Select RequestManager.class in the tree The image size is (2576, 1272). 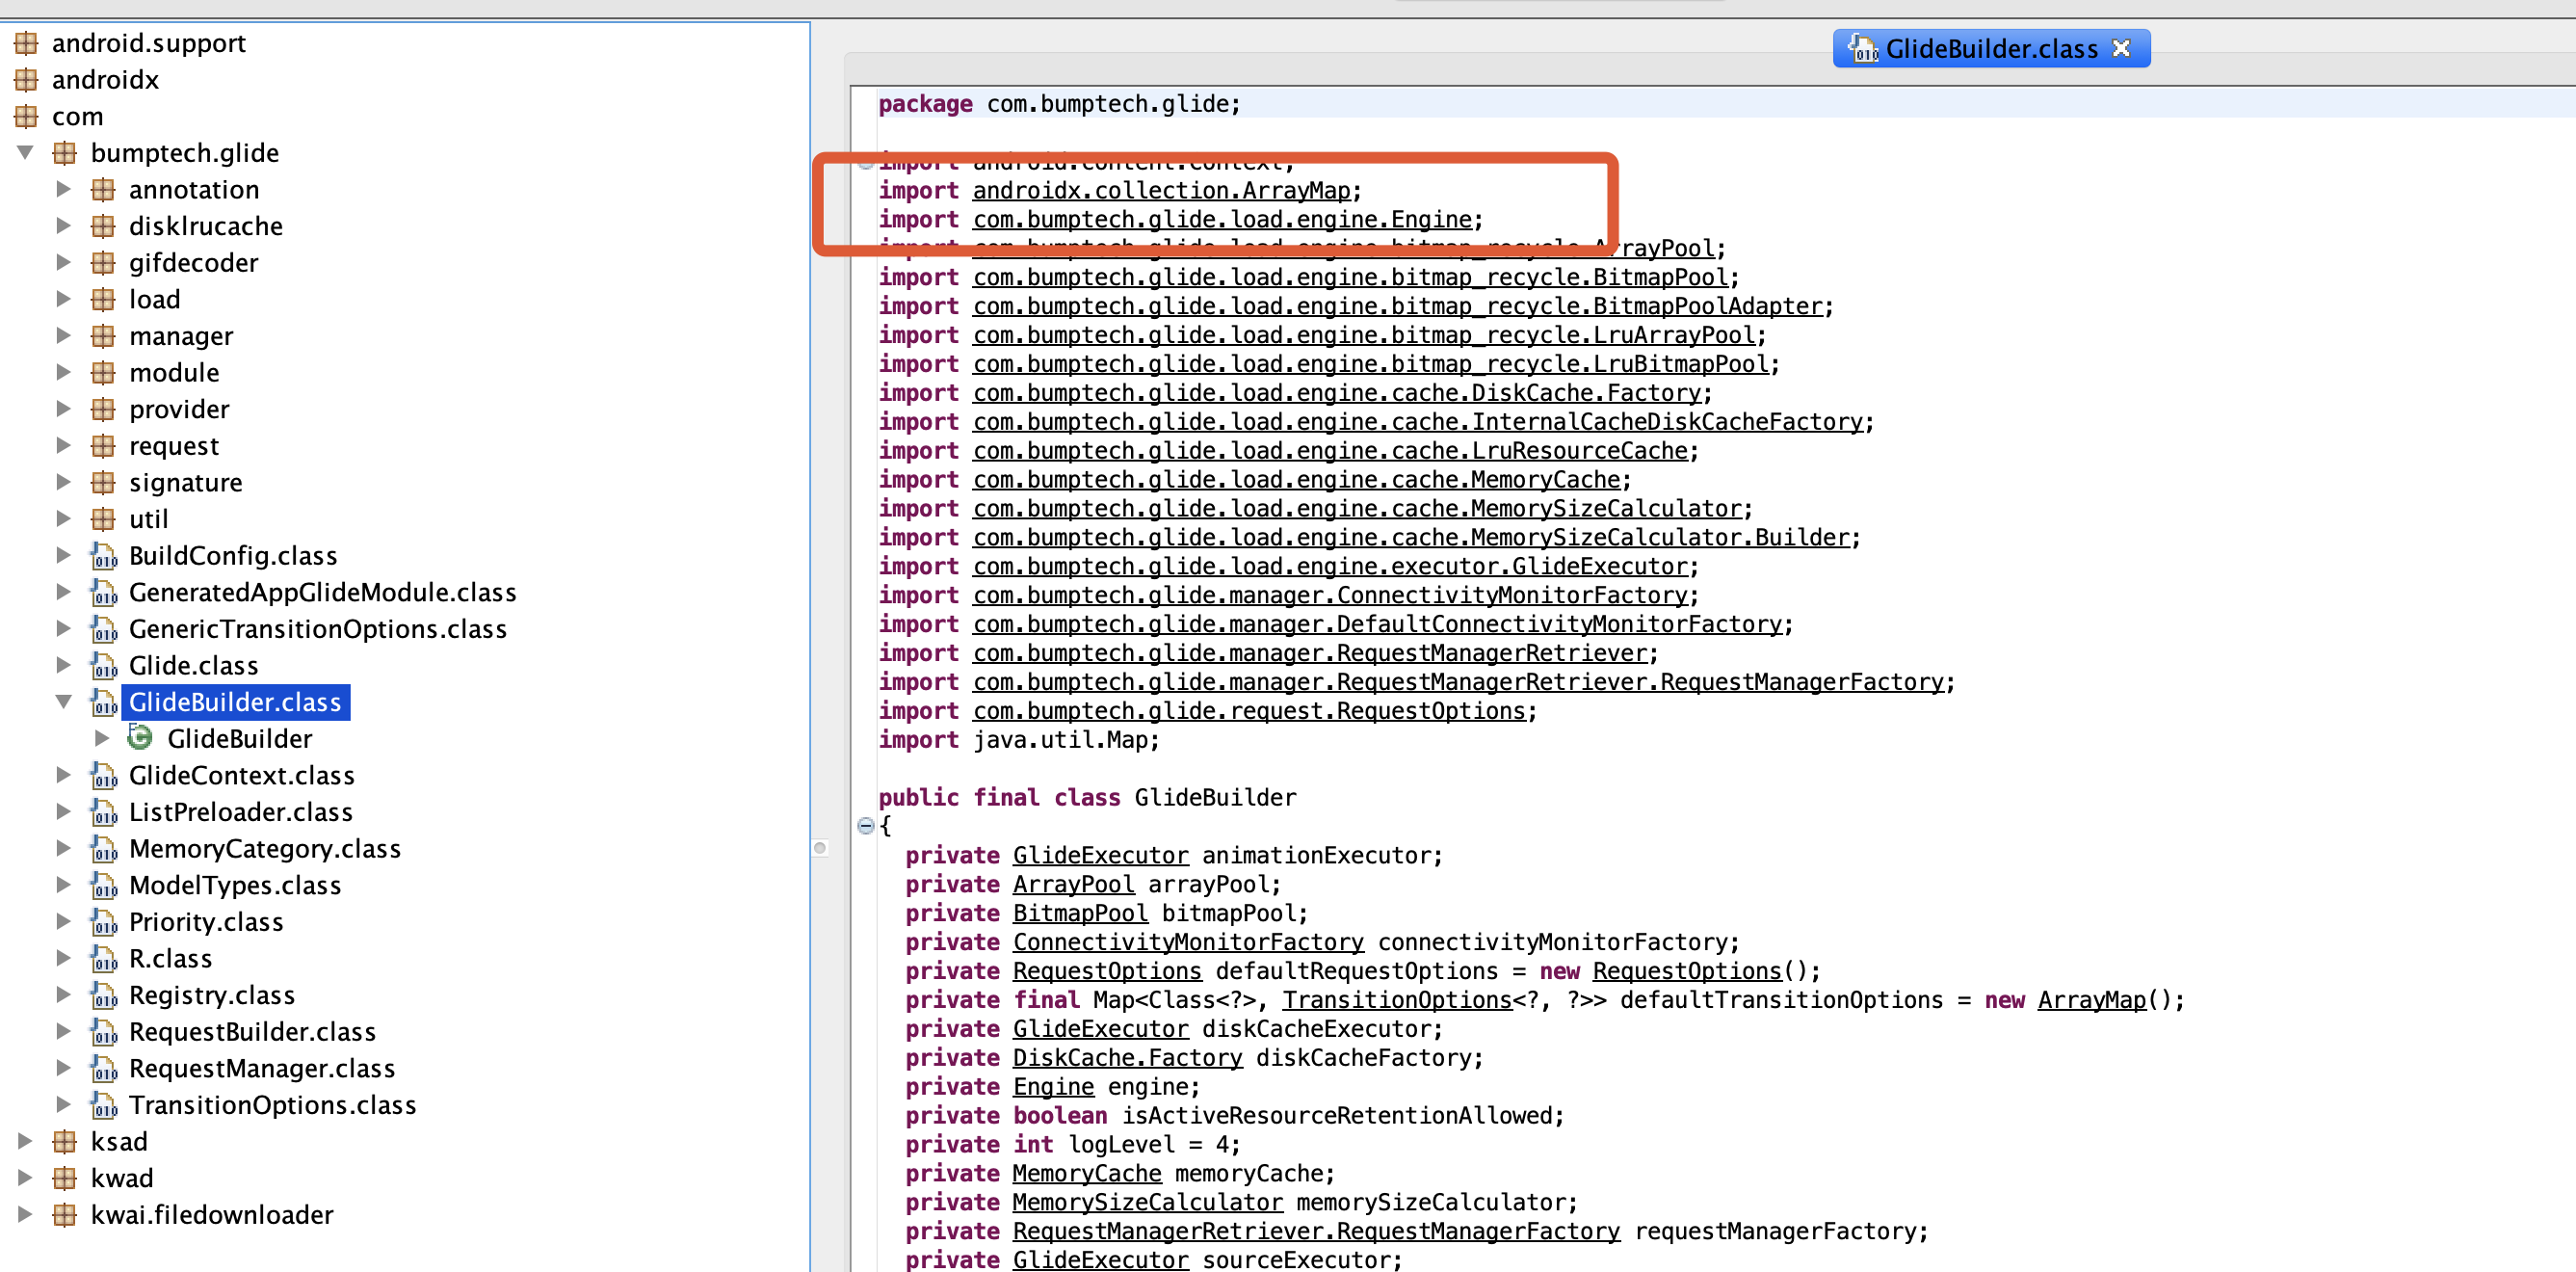262,1068
